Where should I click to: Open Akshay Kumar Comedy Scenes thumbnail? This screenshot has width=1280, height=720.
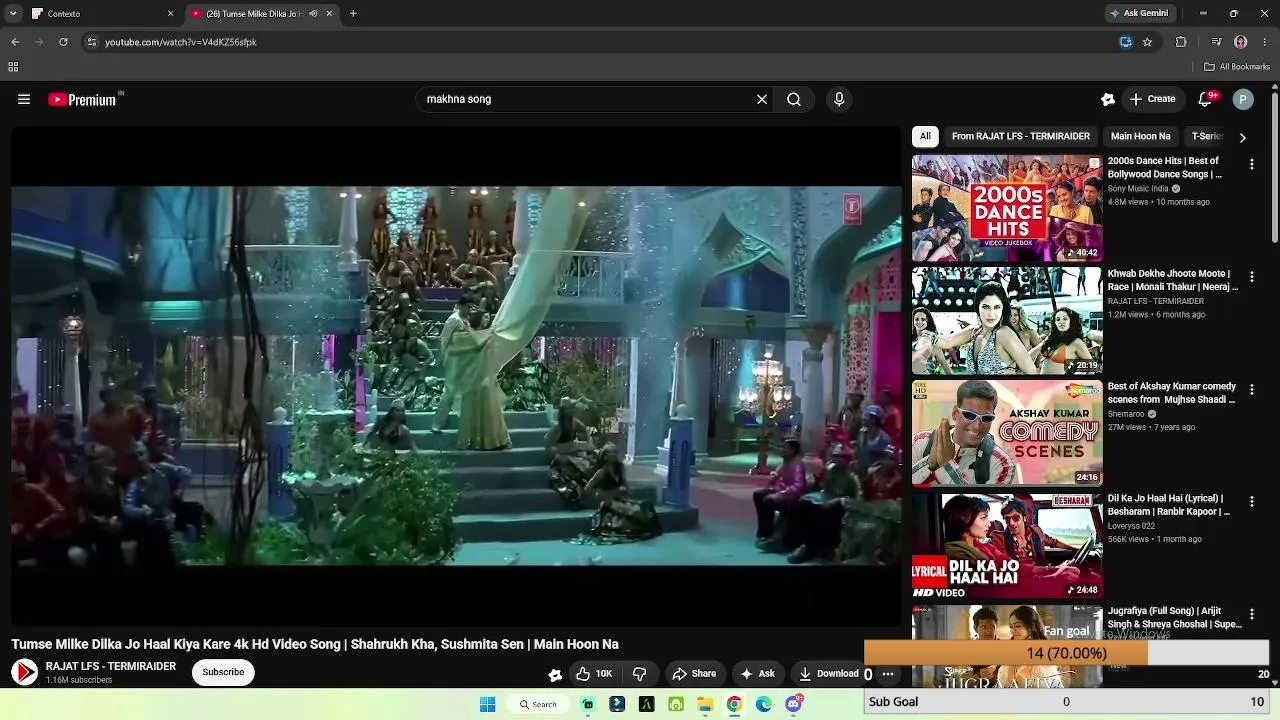click(1007, 433)
